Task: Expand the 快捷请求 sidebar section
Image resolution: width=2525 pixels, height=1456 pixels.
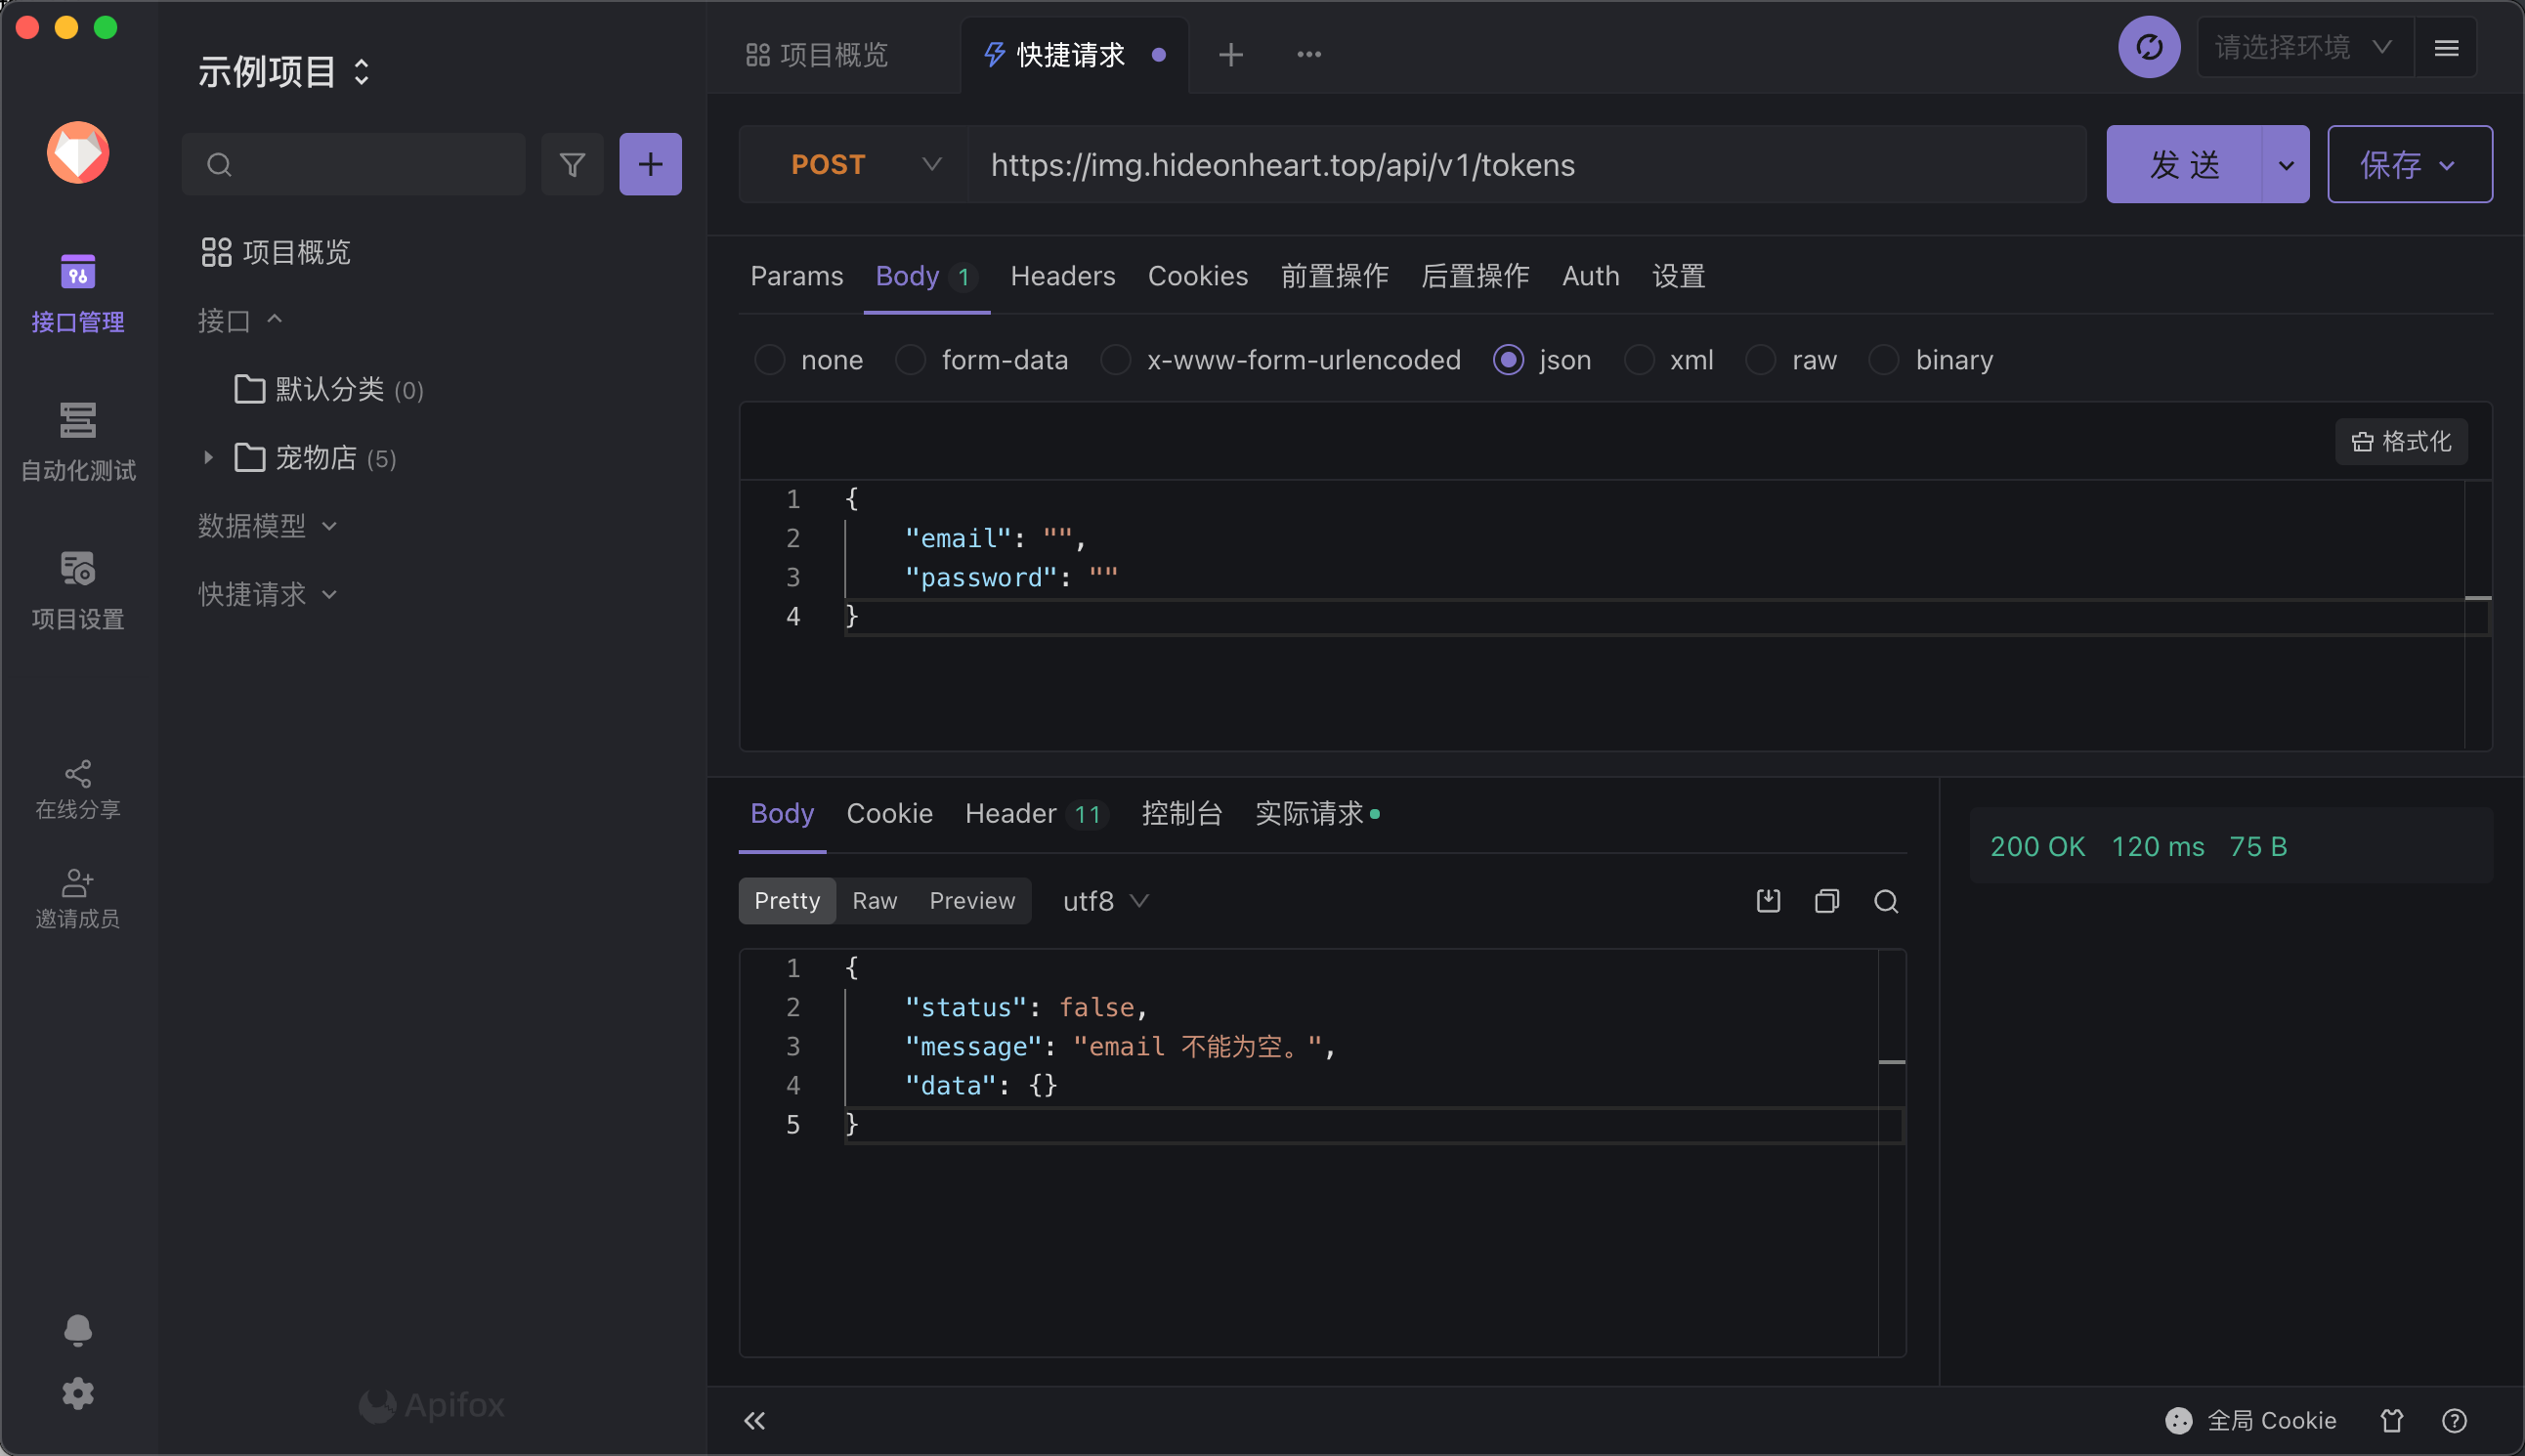Action: (x=267, y=594)
